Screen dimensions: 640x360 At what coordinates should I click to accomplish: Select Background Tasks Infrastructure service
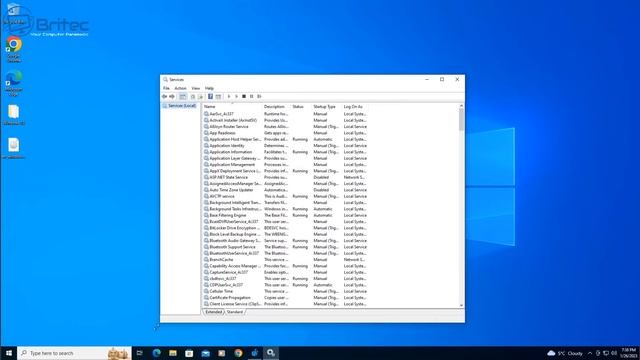pyautogui.click(x=285, y=209)
